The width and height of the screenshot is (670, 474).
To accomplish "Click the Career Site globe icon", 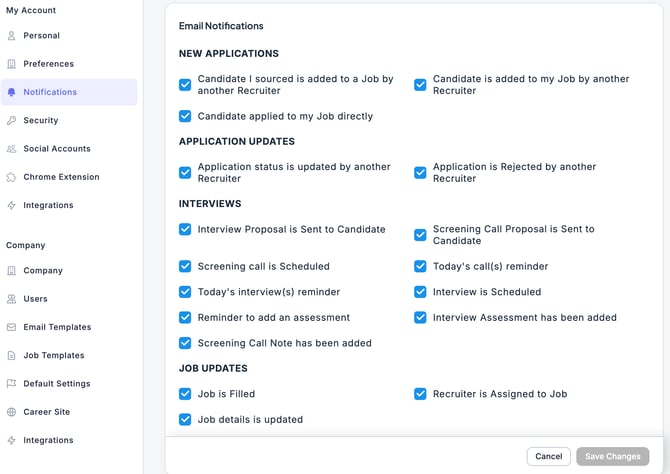I will click(12, 412).
